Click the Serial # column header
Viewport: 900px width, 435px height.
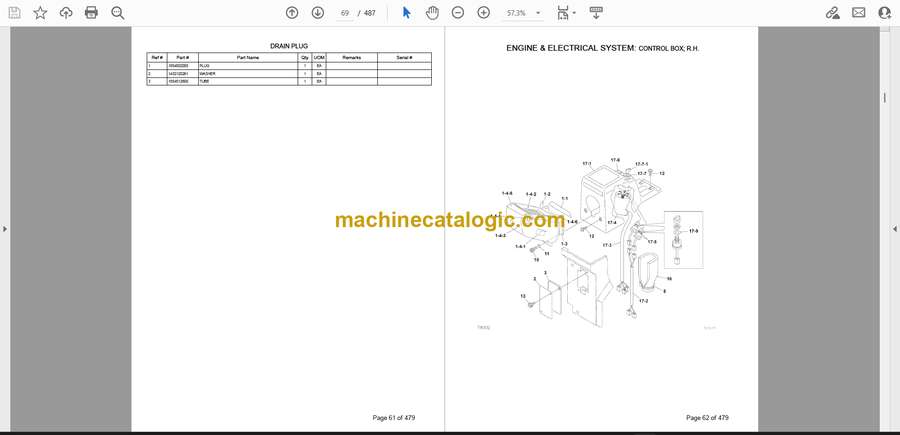404,57
